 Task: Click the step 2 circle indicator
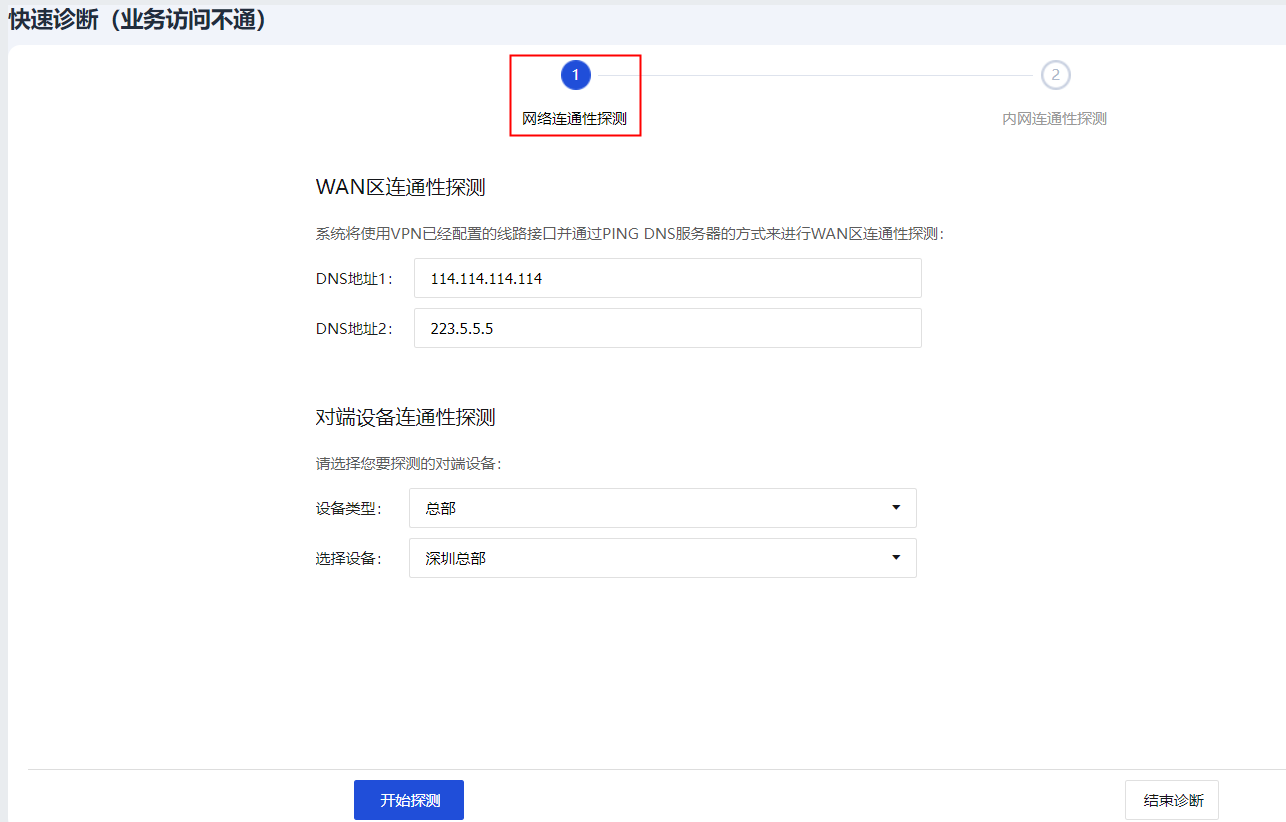pos(1055,75)
